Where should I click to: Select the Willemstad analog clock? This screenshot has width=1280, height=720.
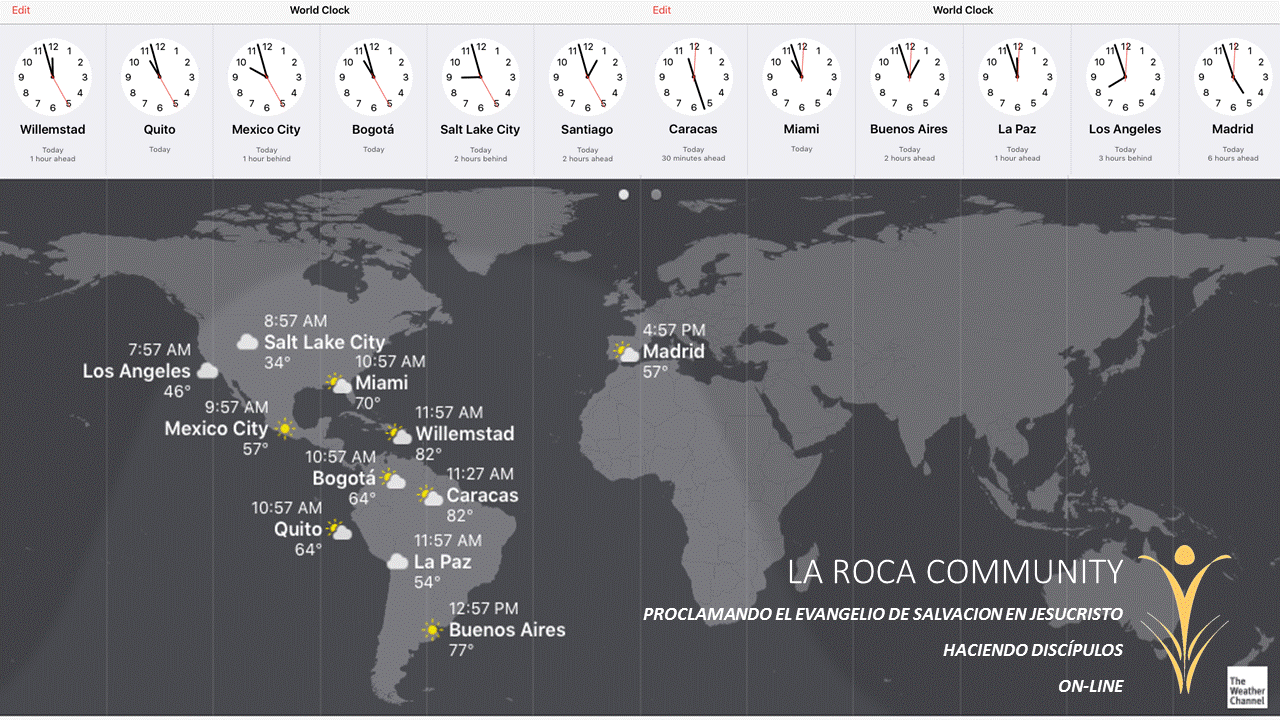53,77
